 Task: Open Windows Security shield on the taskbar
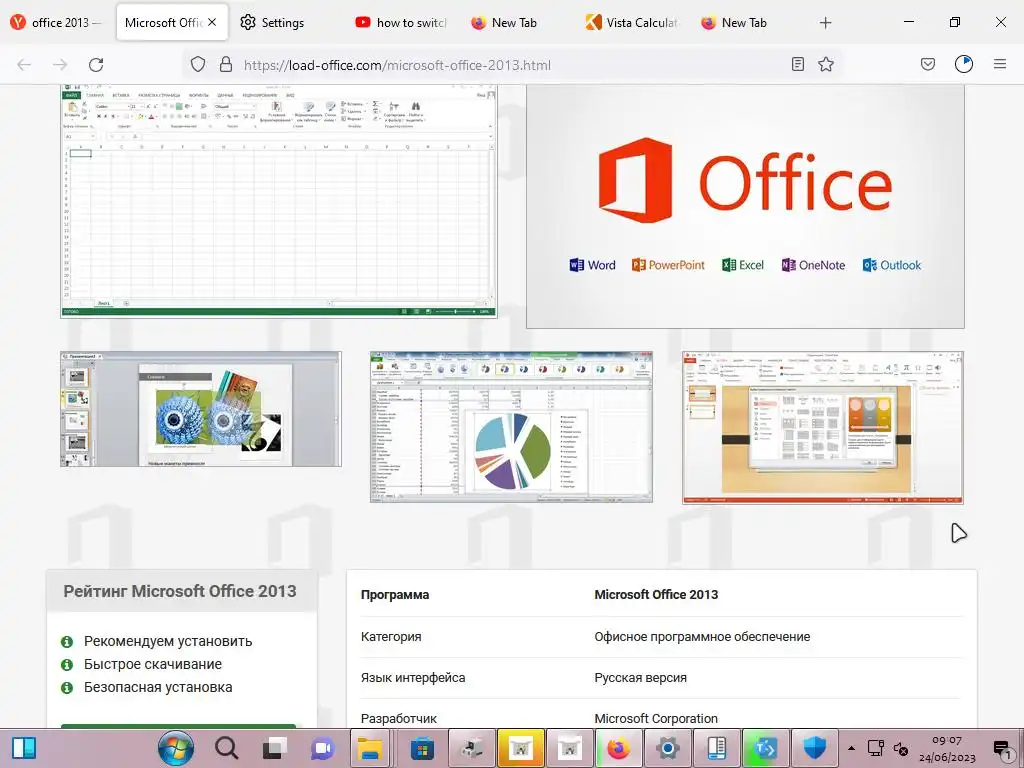coord(814,748)
